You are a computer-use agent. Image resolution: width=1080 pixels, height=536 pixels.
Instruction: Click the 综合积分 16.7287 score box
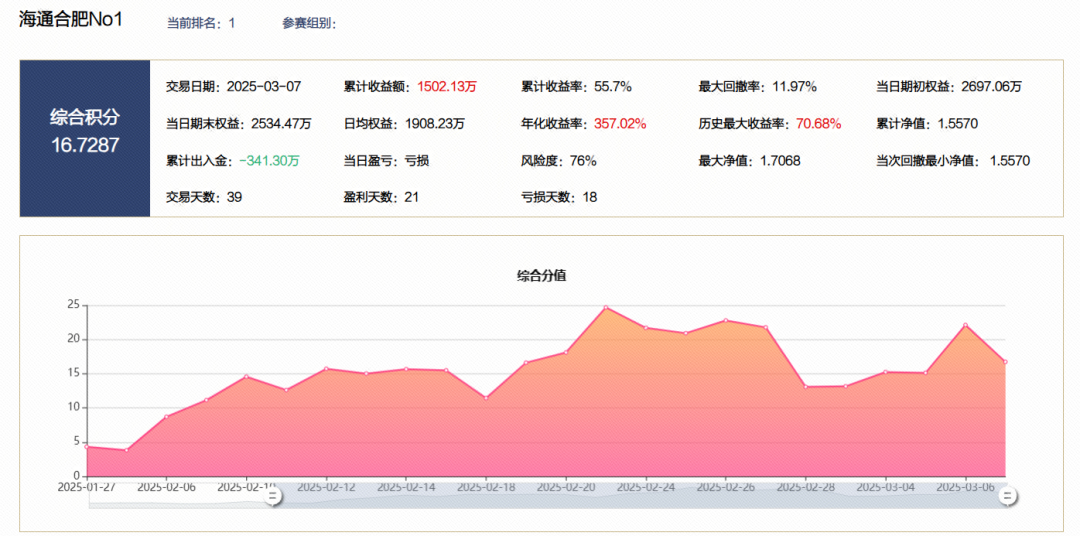[85, 132]
